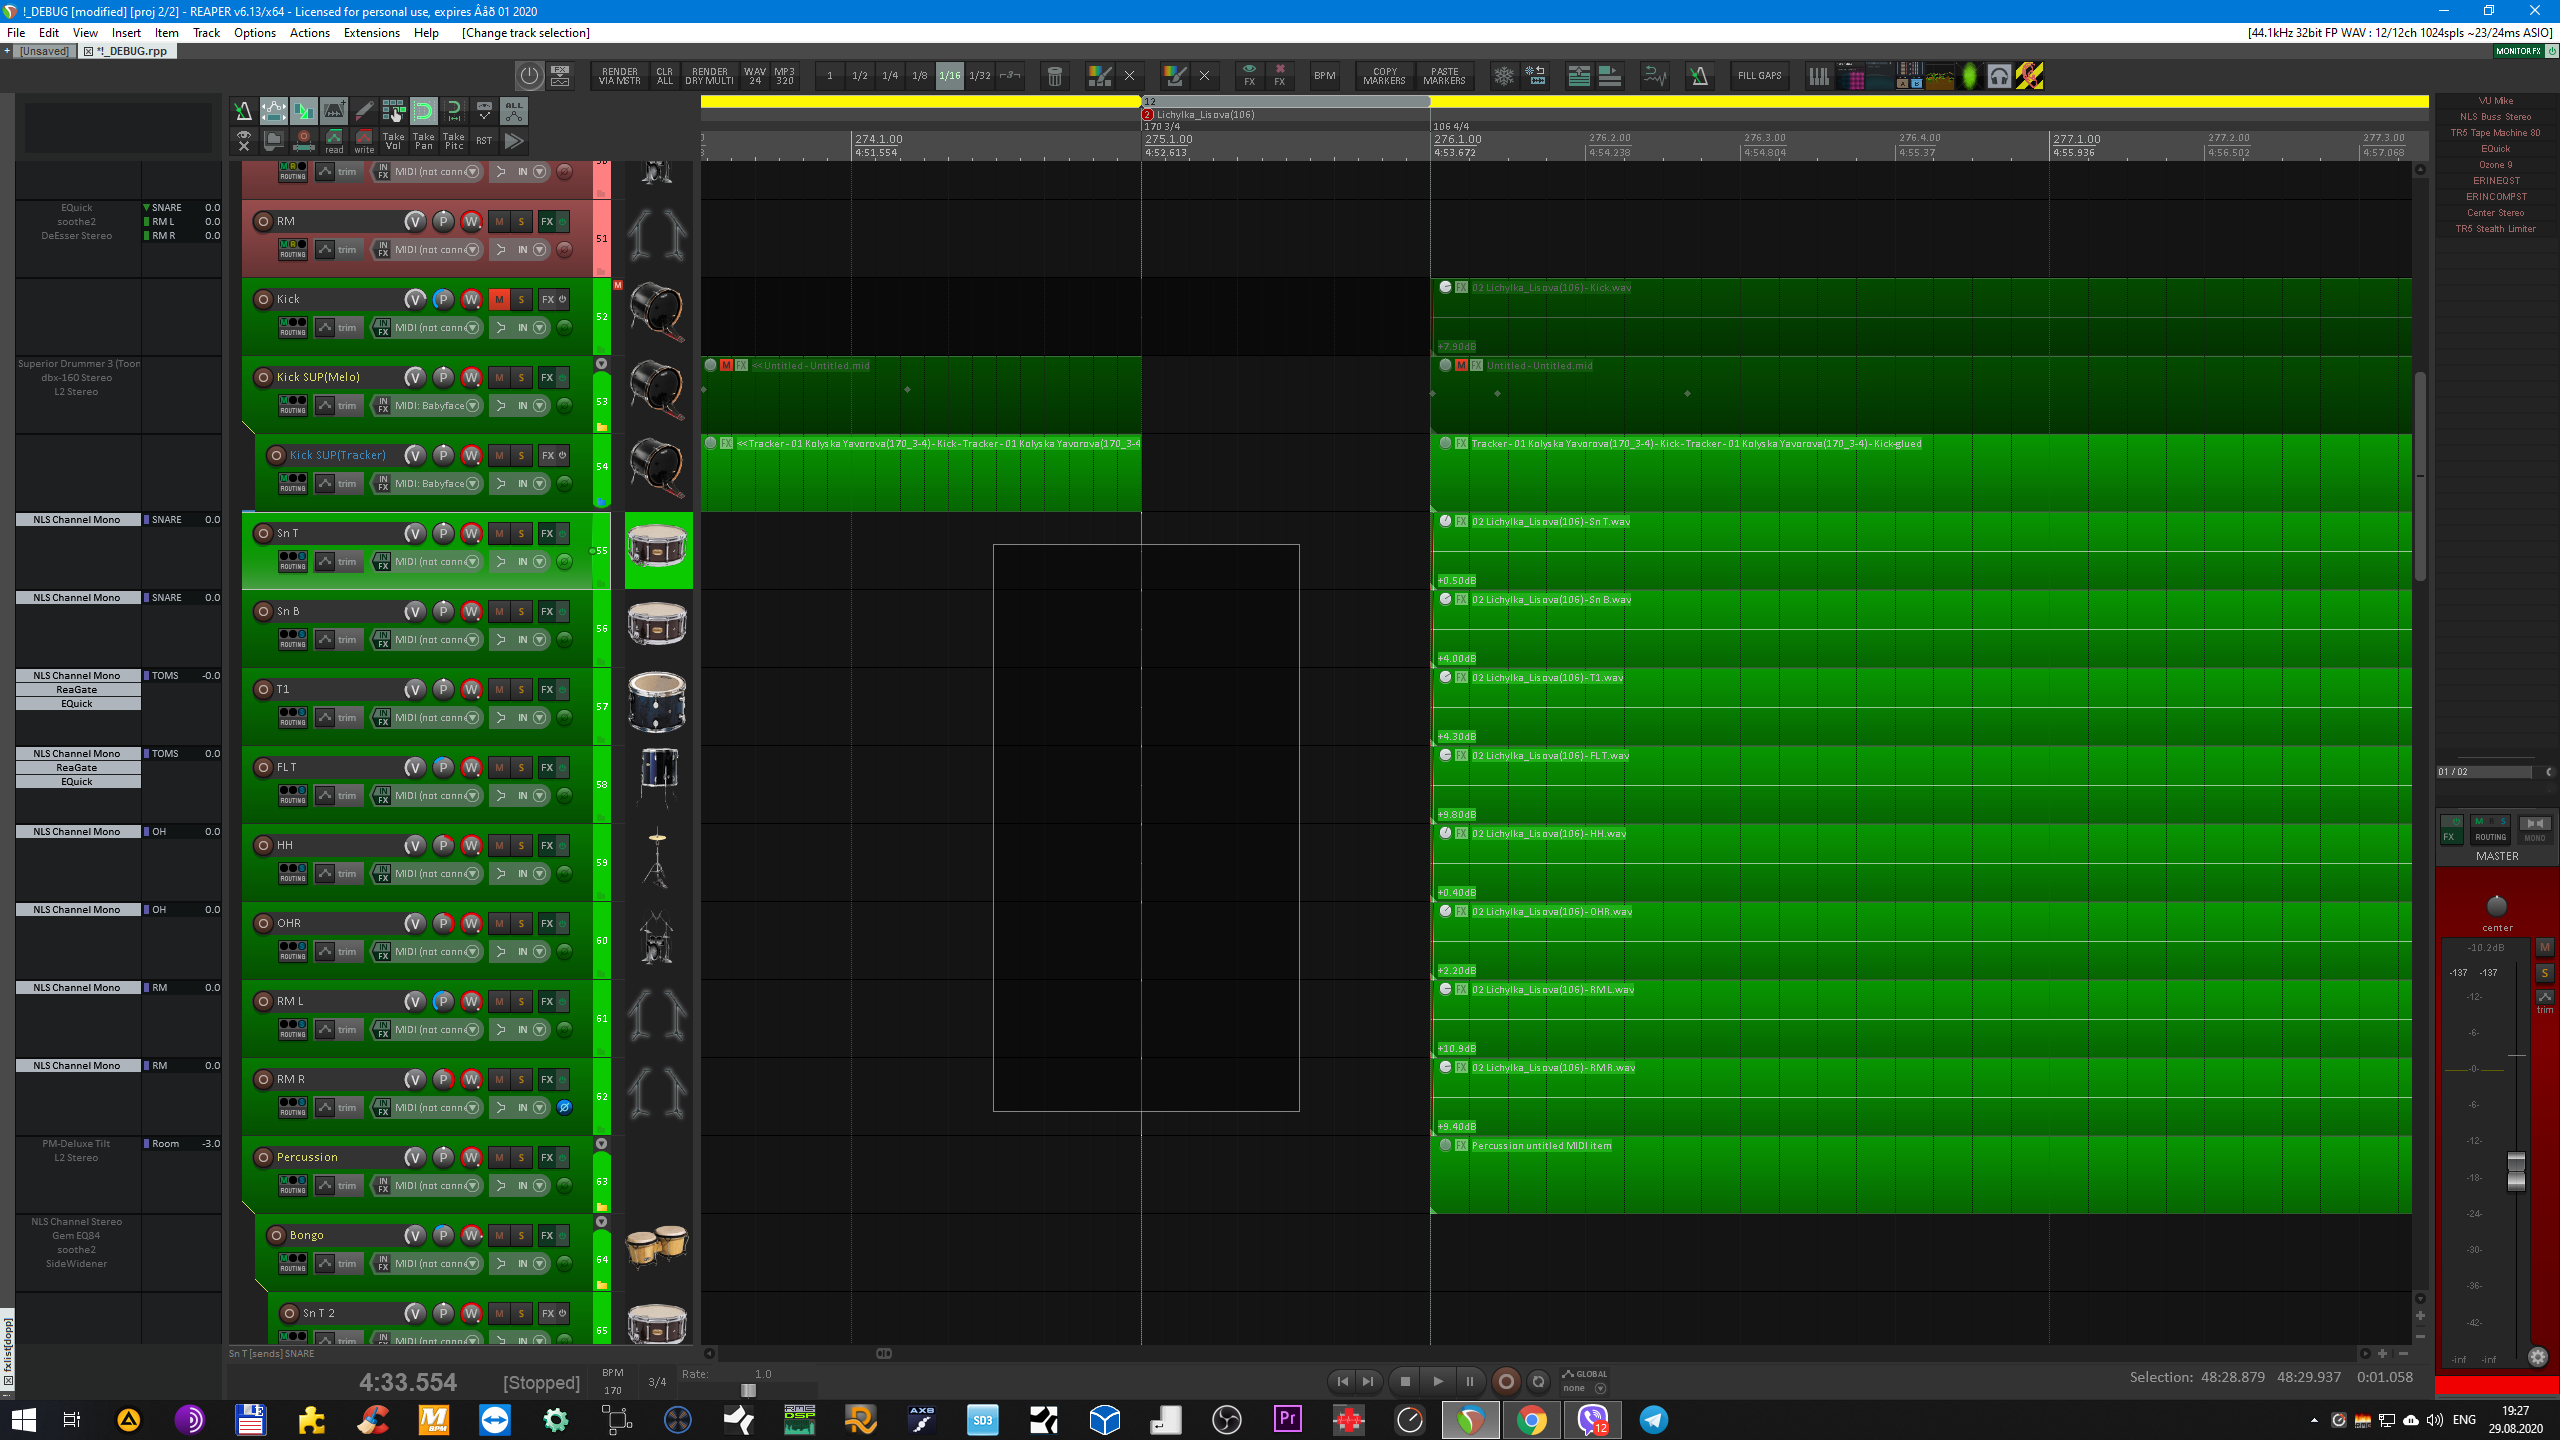Click the Sn T snare drum thumbnail
2560x1440 pixels.
point(658,549)
